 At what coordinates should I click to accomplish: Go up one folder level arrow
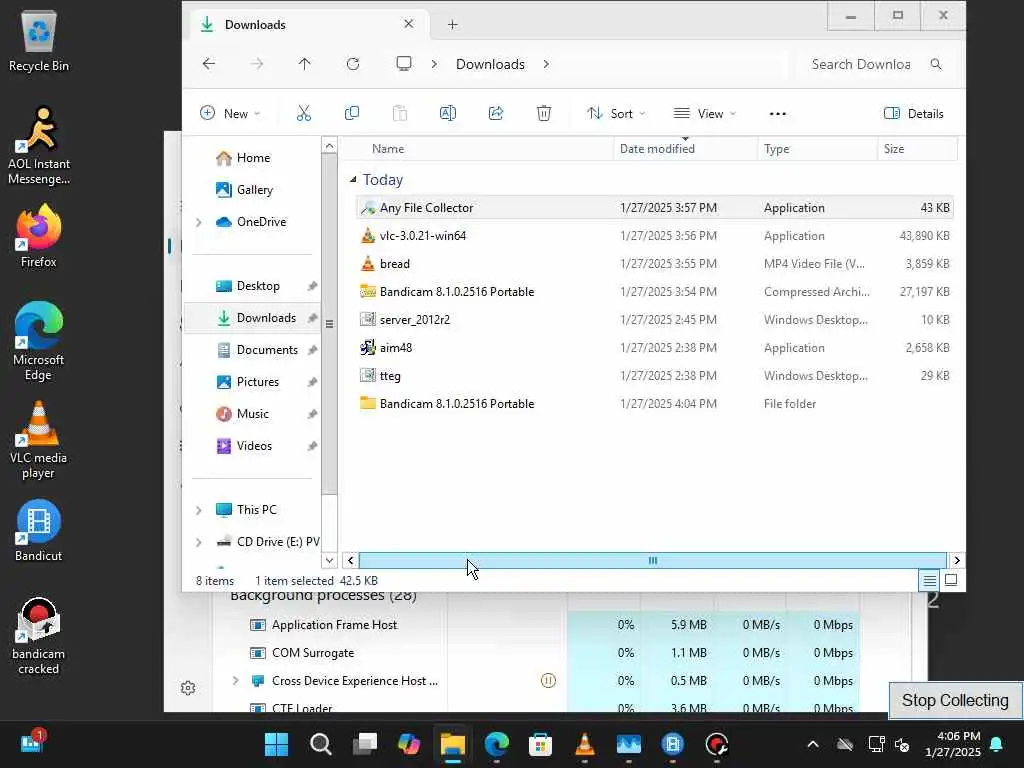click(304, 63)
